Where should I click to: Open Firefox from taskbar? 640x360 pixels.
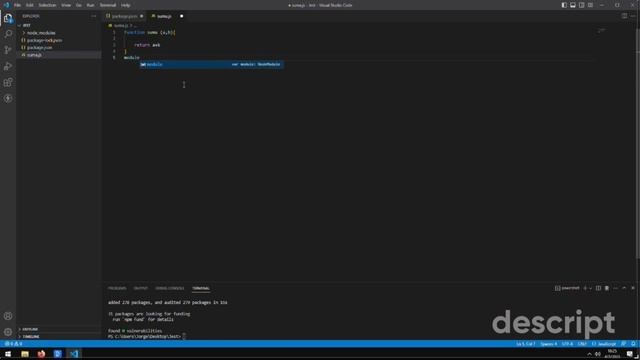click(x=41, y=354)
